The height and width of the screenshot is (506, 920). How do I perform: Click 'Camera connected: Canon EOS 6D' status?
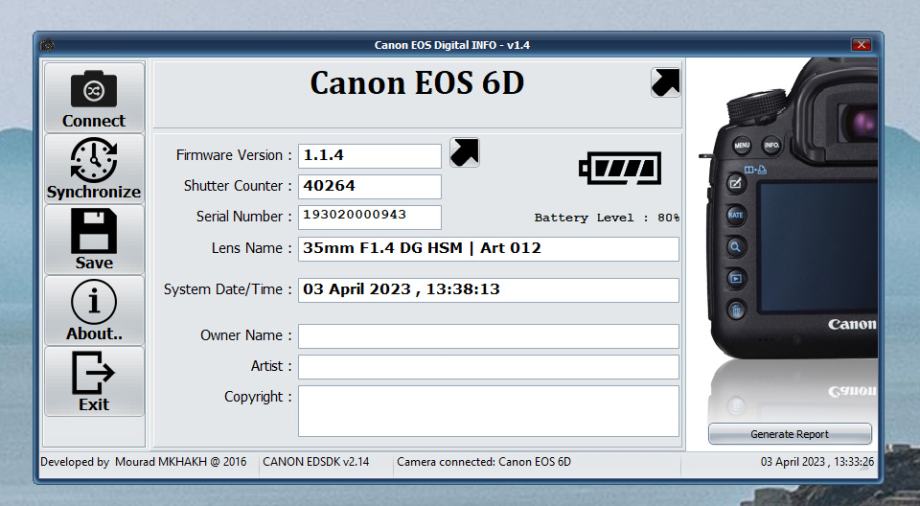[x=483, y=462]
